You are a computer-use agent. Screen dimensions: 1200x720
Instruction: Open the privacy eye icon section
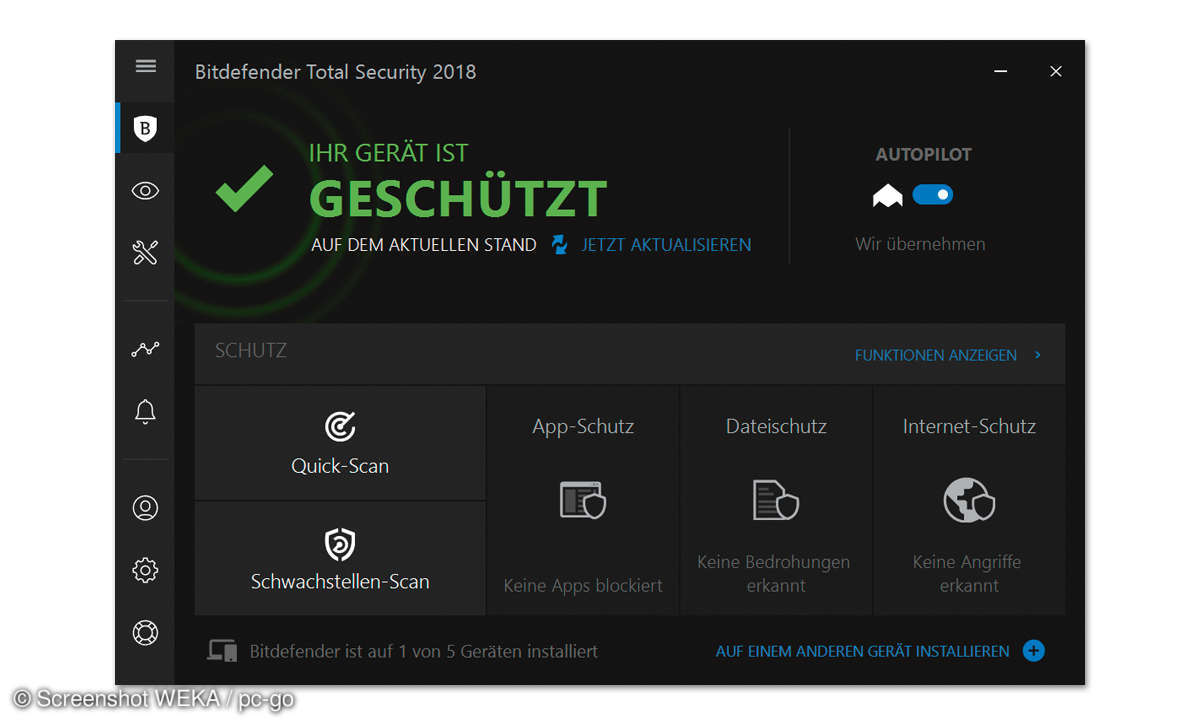[x=146, y=191]
